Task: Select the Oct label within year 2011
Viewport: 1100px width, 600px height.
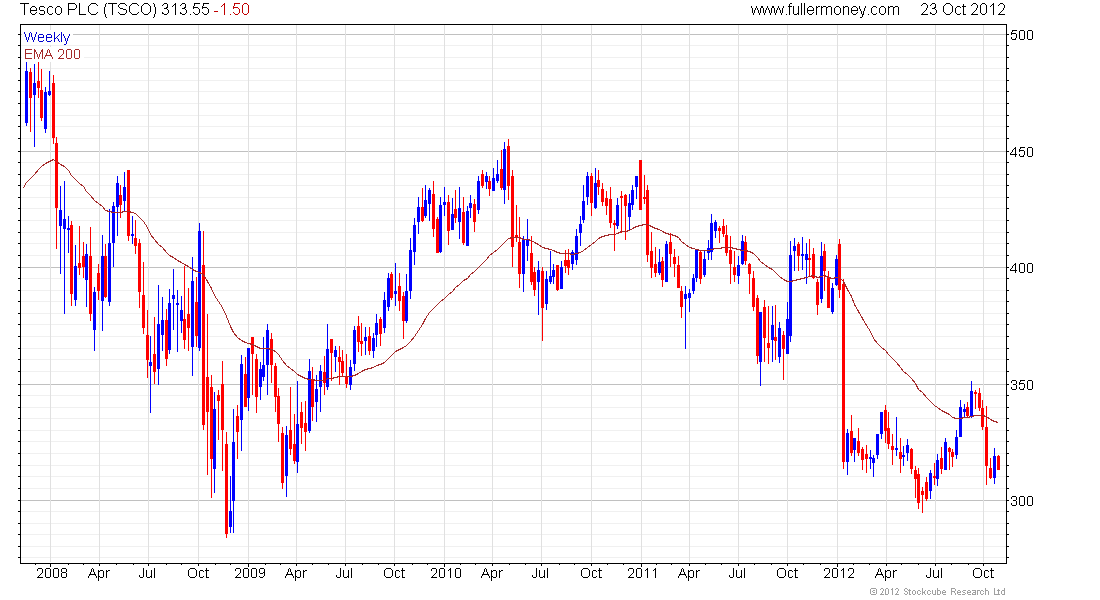Action: tap(787, 573)
